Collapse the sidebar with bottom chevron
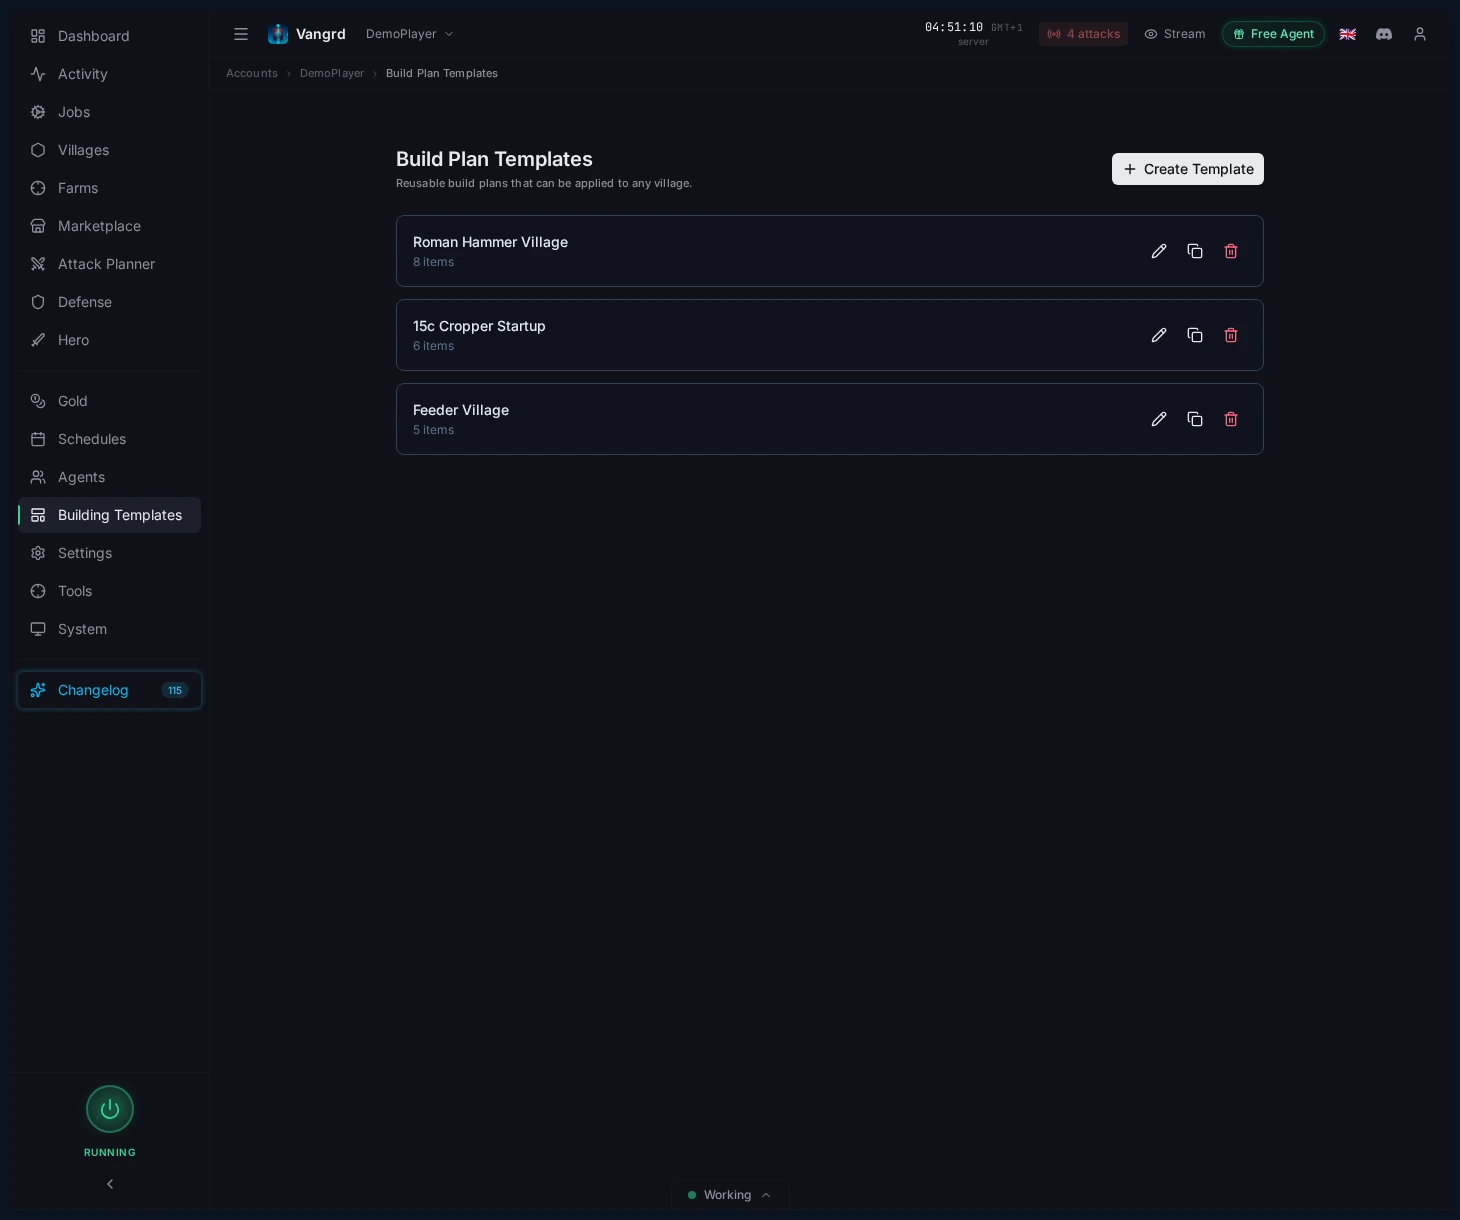This screenshot has width=1460, height=1220. coord(110,1183)
